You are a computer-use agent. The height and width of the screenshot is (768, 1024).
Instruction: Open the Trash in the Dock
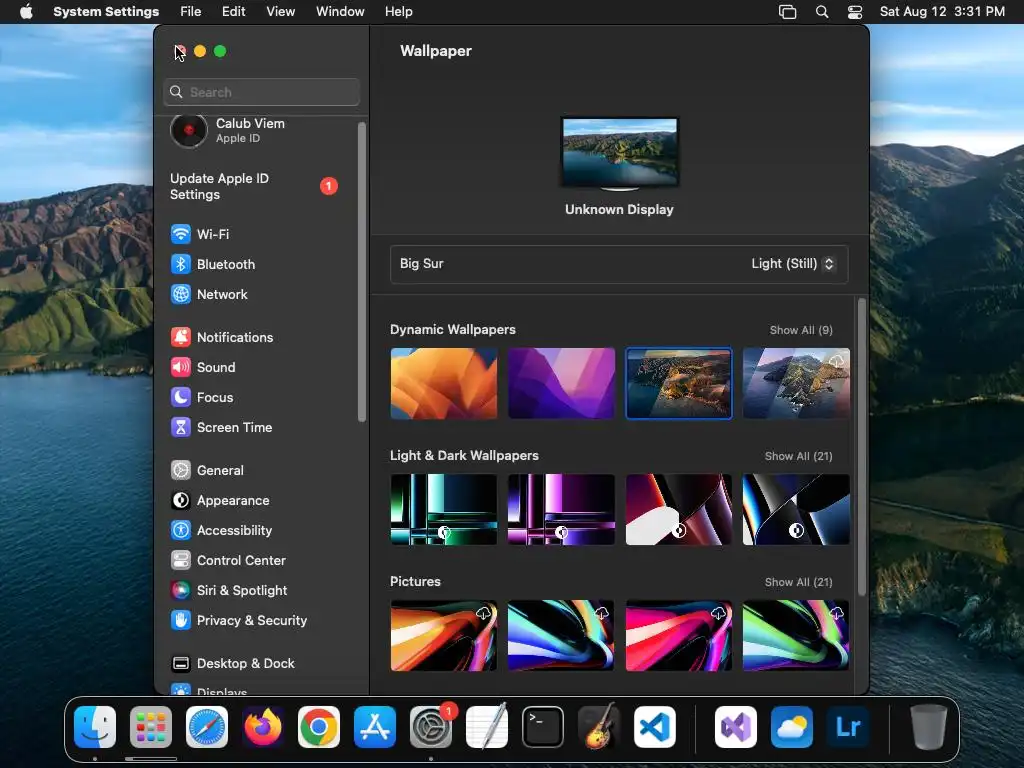click(929, 727)
